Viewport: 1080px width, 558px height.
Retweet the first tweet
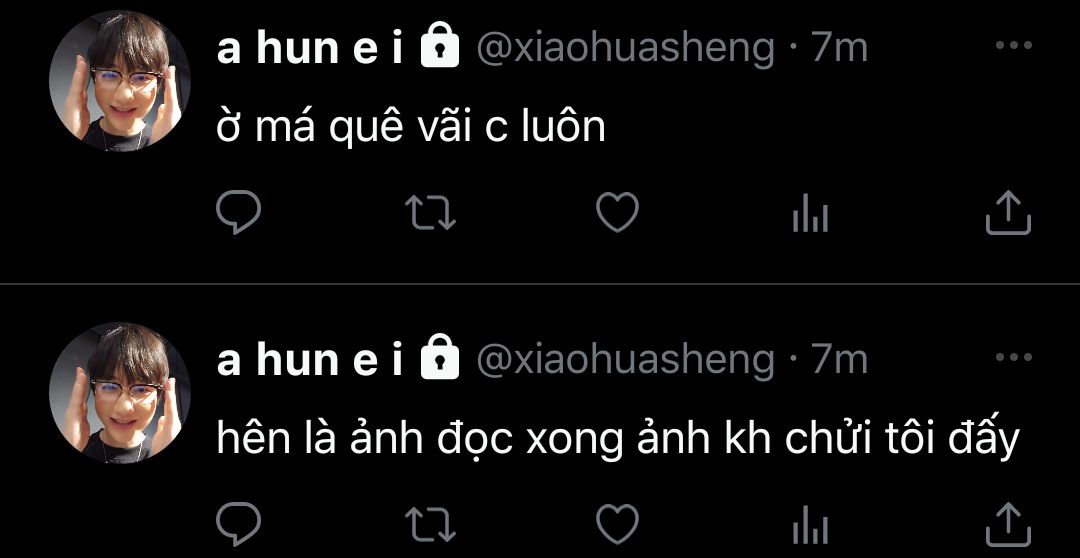pos(430,212)
